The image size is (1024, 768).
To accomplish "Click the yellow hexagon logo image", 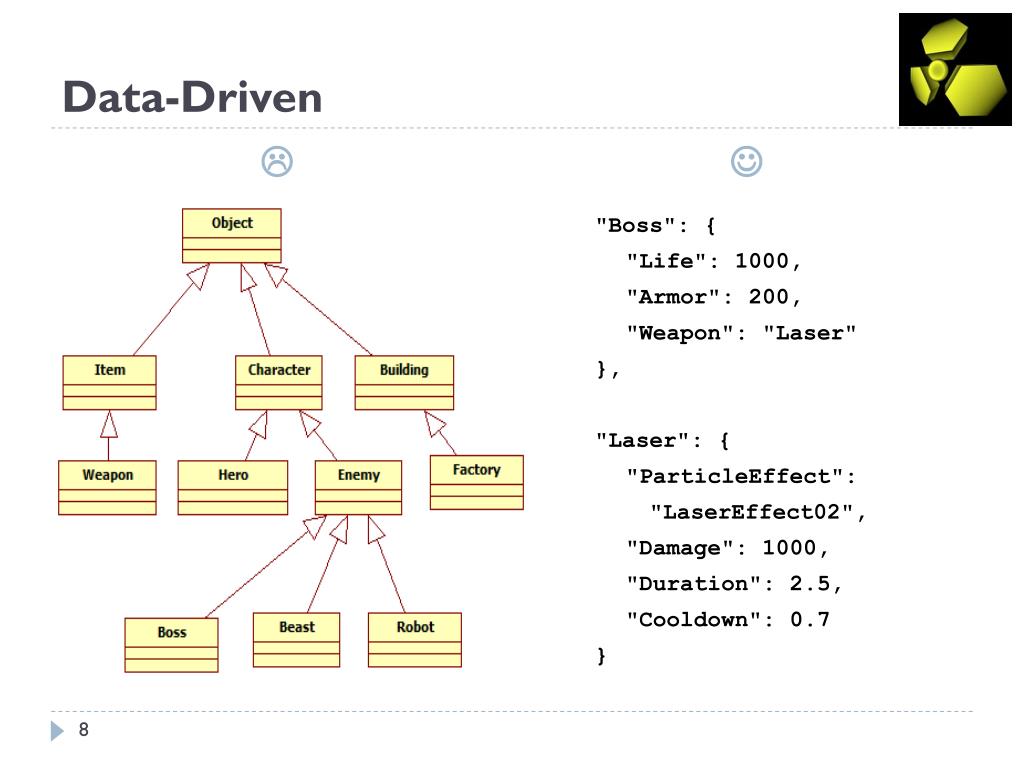I will click(x=955, y=69).
